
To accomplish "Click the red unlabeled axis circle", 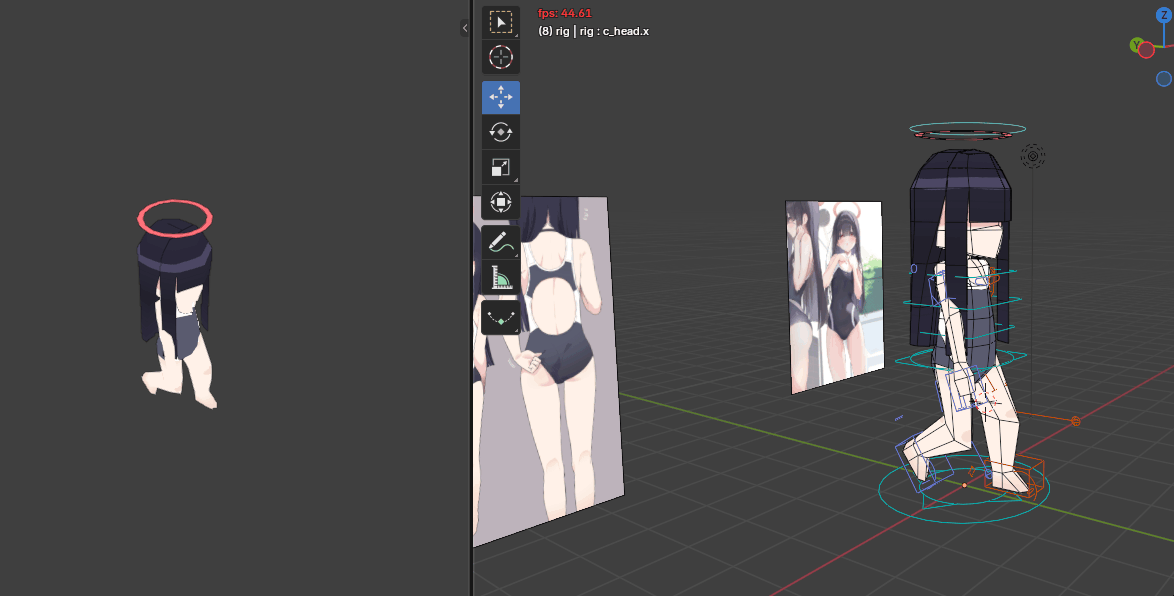I will click(1146, 50).
